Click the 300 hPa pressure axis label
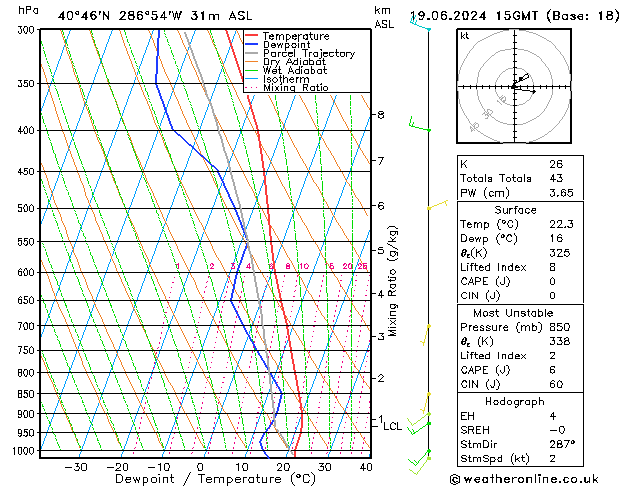The image size is (629, 486). [28, 30]
